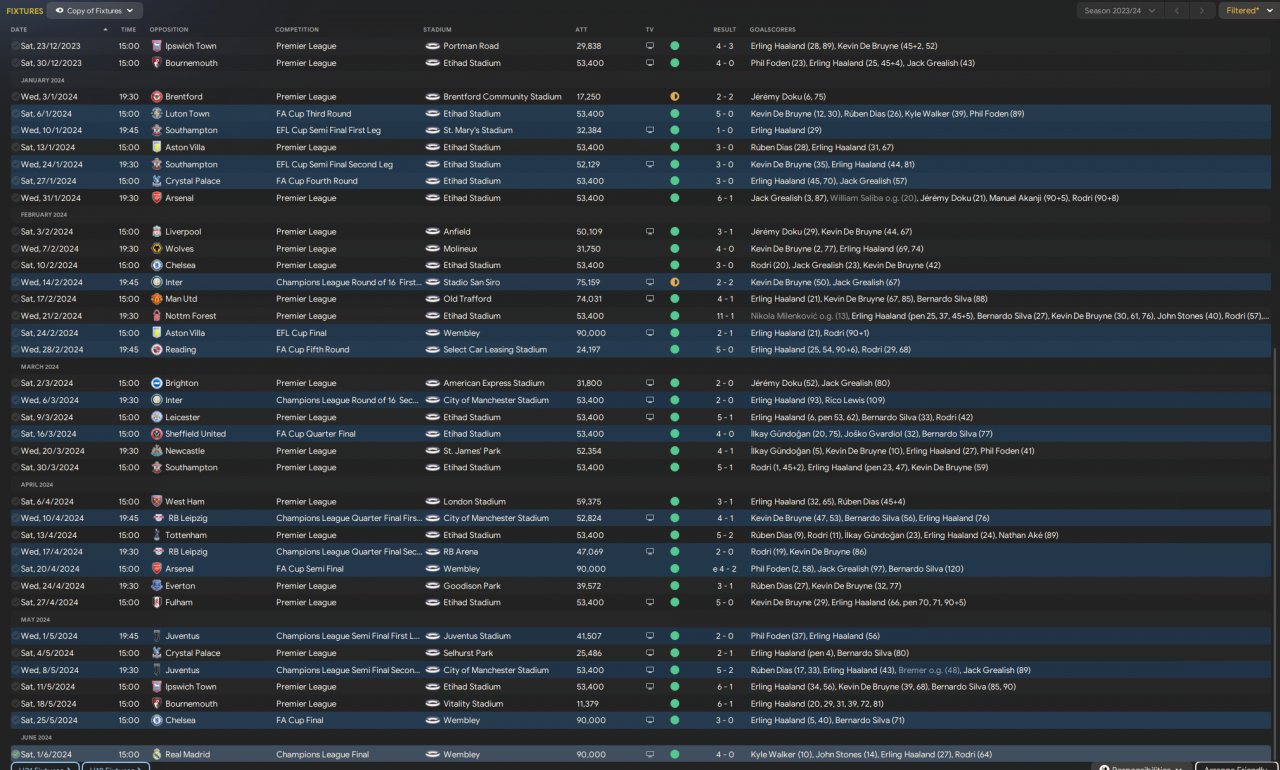Sort by the TIME column header
The width and height of the screenshot is (1280, 770).
point(129,29)
